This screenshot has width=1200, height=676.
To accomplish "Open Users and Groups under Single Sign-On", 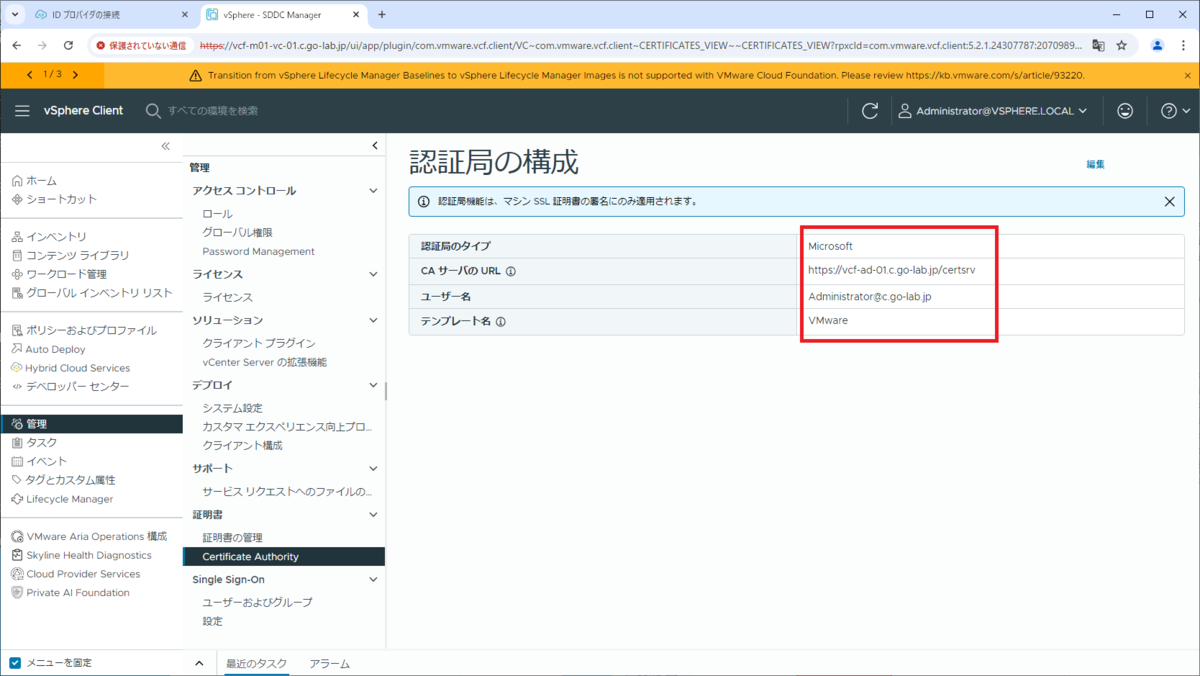I will [x=257, y=603].
